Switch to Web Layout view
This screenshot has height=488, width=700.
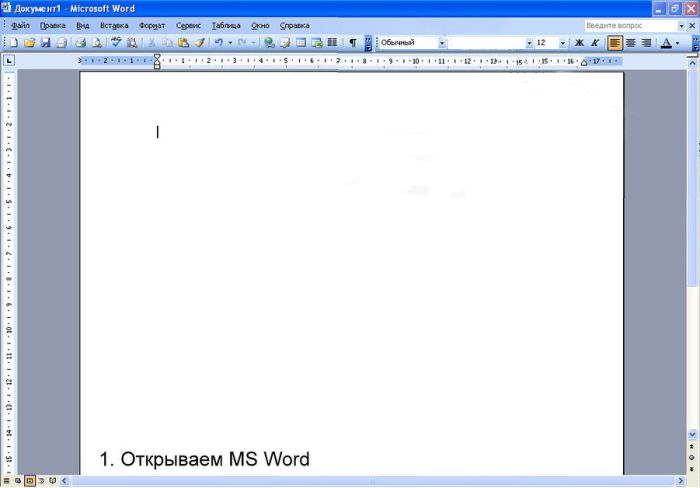point(18,481)
